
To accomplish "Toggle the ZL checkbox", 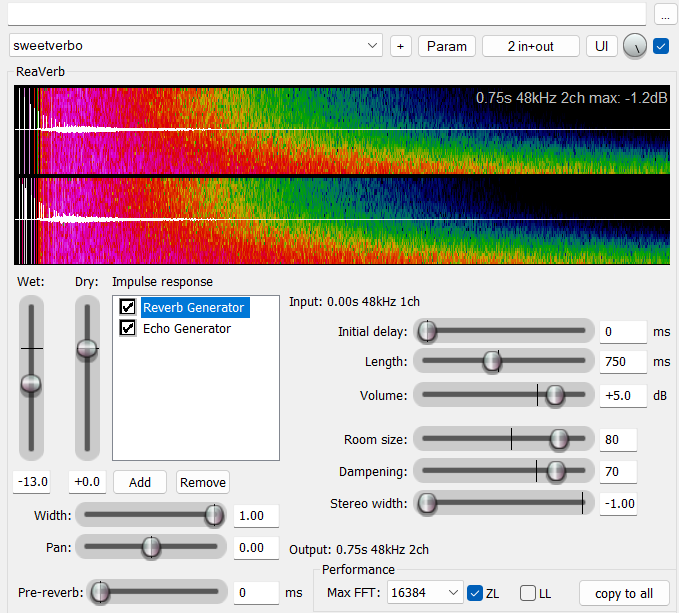I will 475,593.
